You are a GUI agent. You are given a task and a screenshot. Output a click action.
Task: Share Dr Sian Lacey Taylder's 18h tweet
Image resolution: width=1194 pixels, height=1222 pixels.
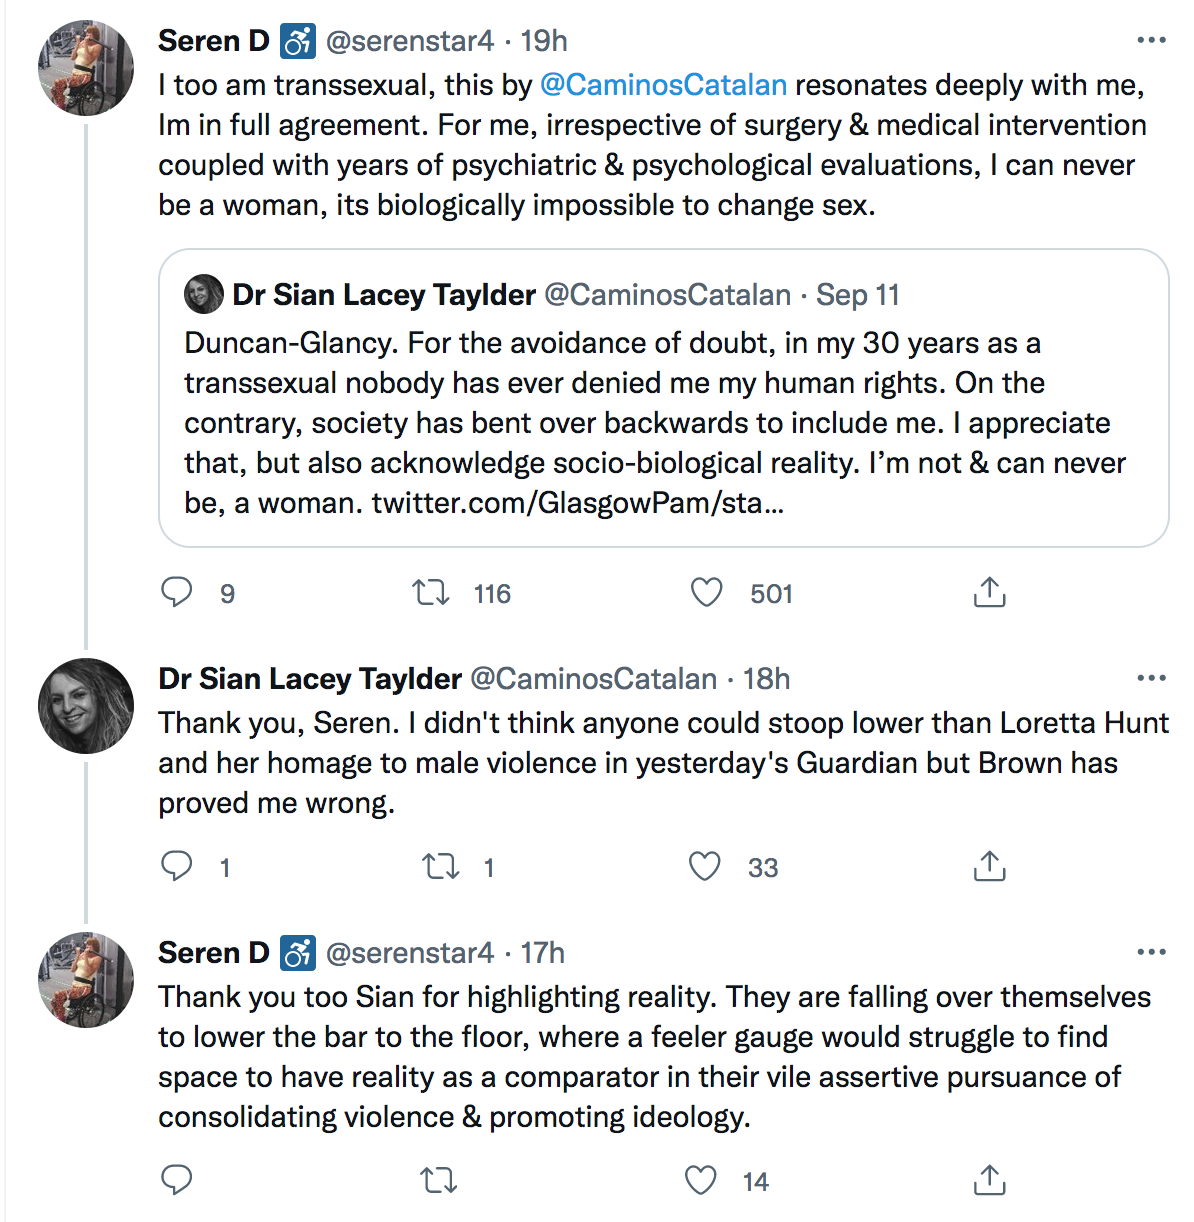[989, 866]
